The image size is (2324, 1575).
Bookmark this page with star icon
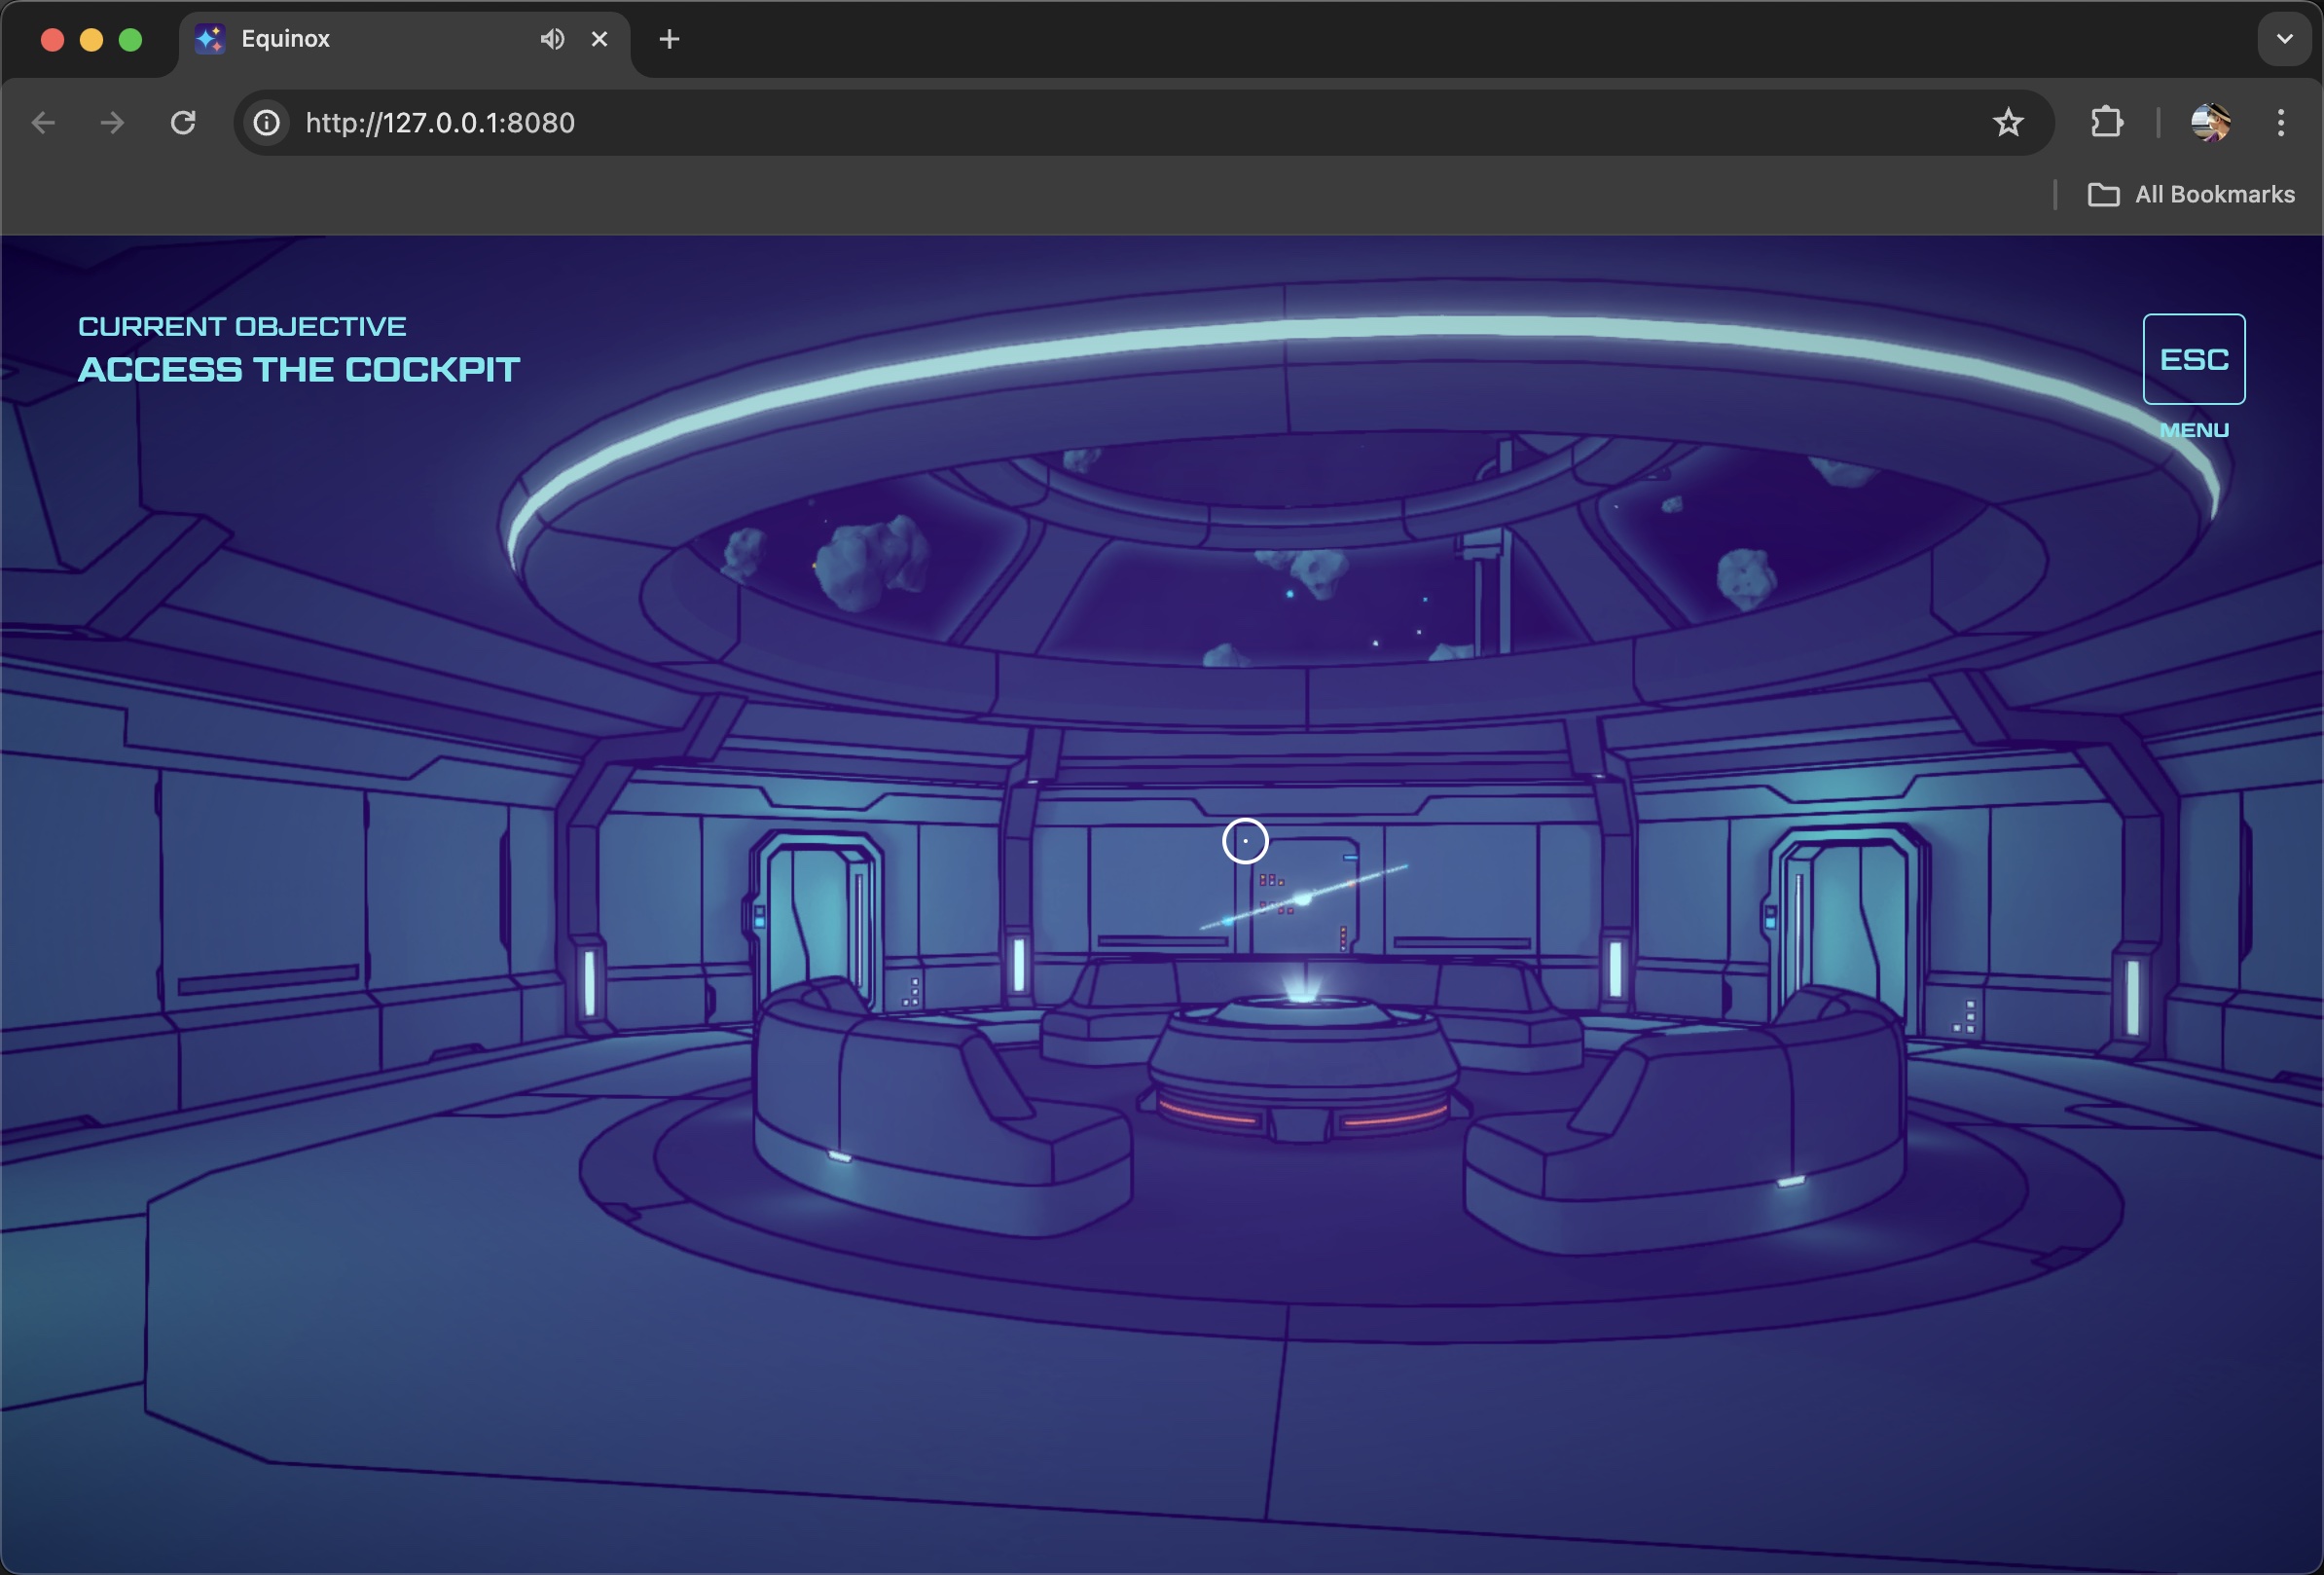point(2007,123)
